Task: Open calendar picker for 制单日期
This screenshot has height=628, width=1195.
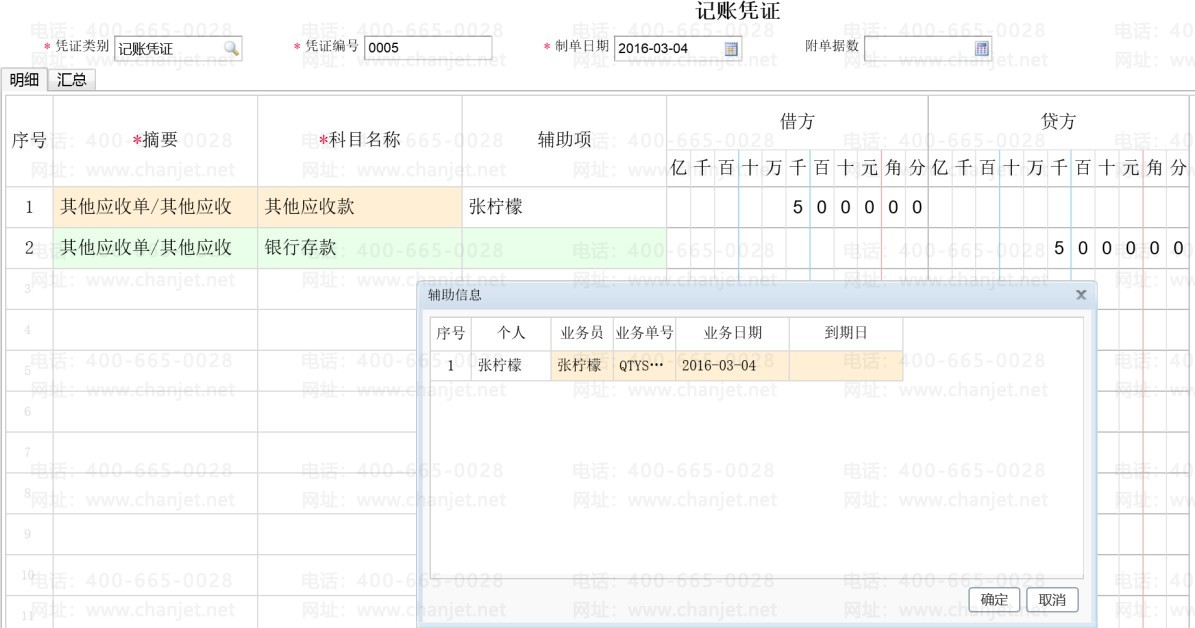Action: (731, 49)
